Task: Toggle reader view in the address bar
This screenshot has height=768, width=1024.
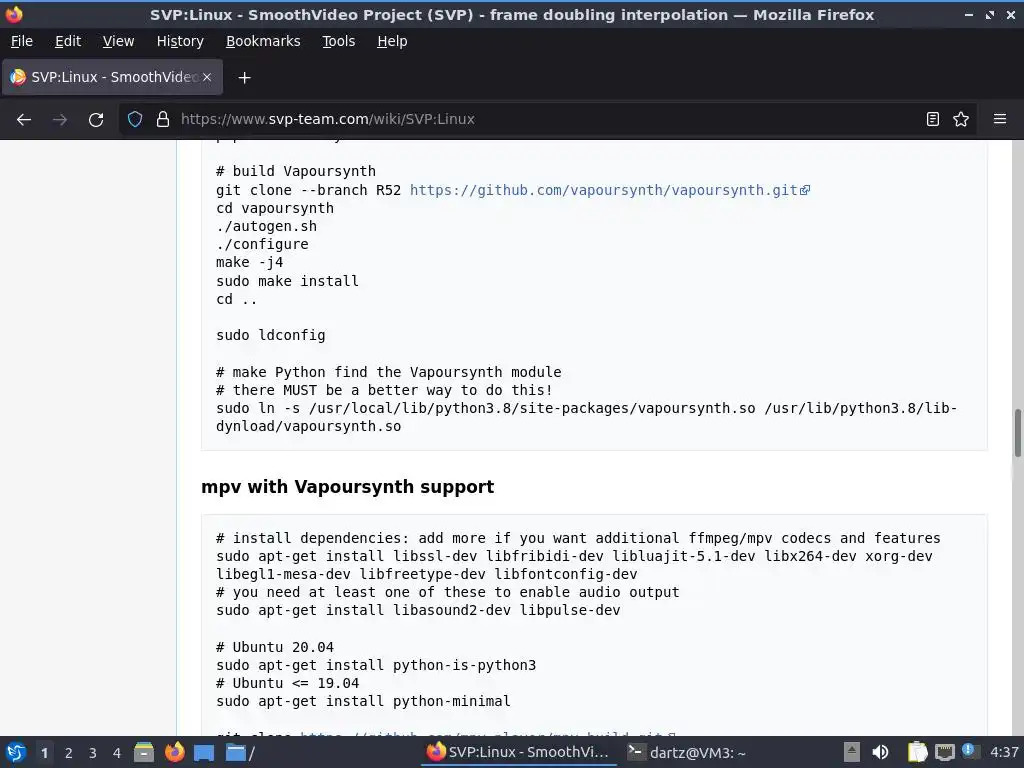Action: click(933, 119)
